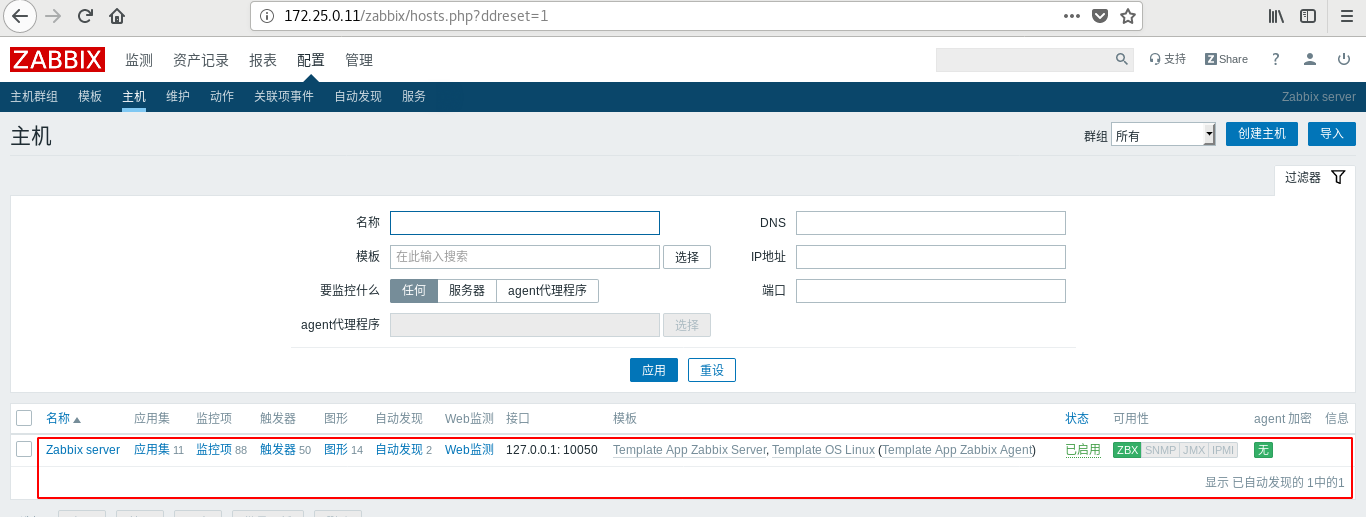Open the 配置 menu

coord(311,60)
